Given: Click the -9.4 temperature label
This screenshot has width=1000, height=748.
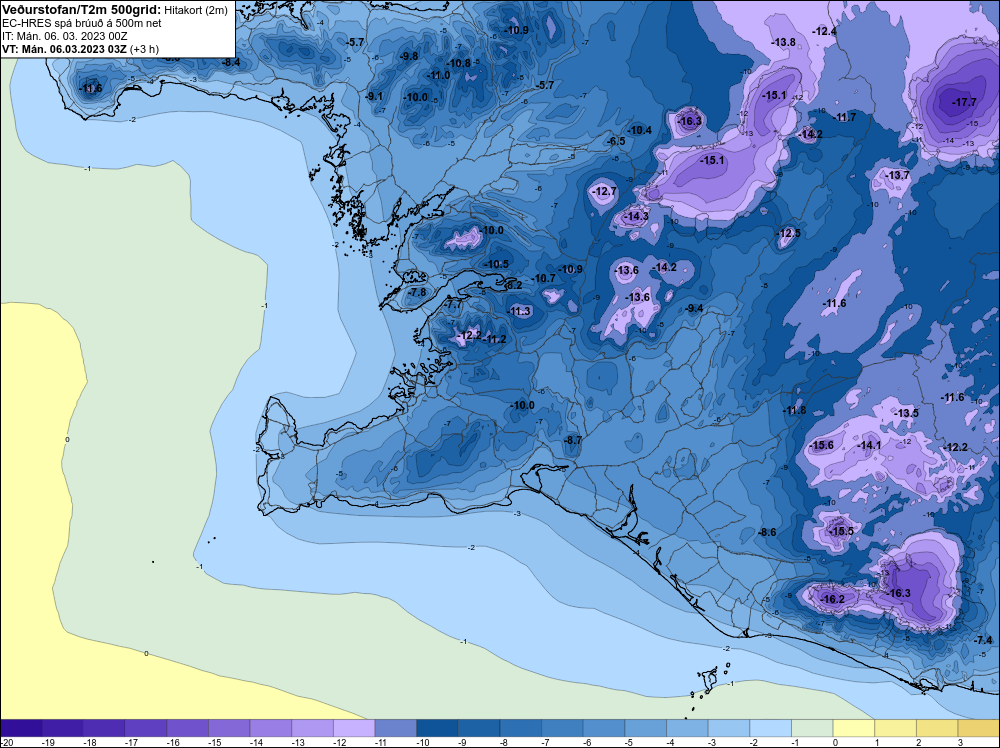Looking at the screenshot, I should 693,308.
